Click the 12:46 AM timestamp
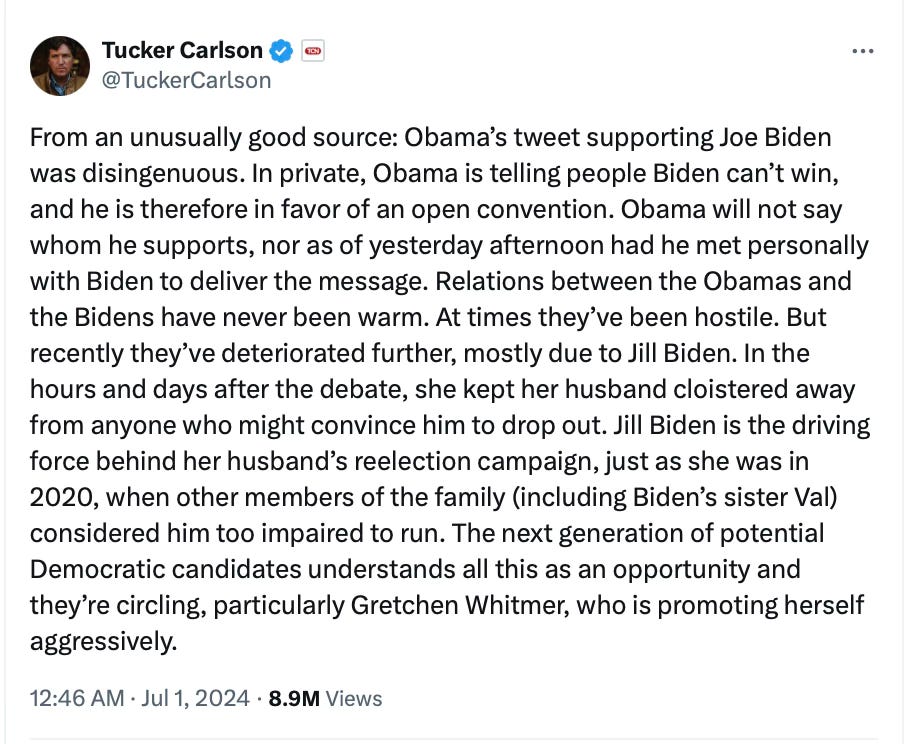Screen dimensions: 906x744 click(x=77, y=698)
